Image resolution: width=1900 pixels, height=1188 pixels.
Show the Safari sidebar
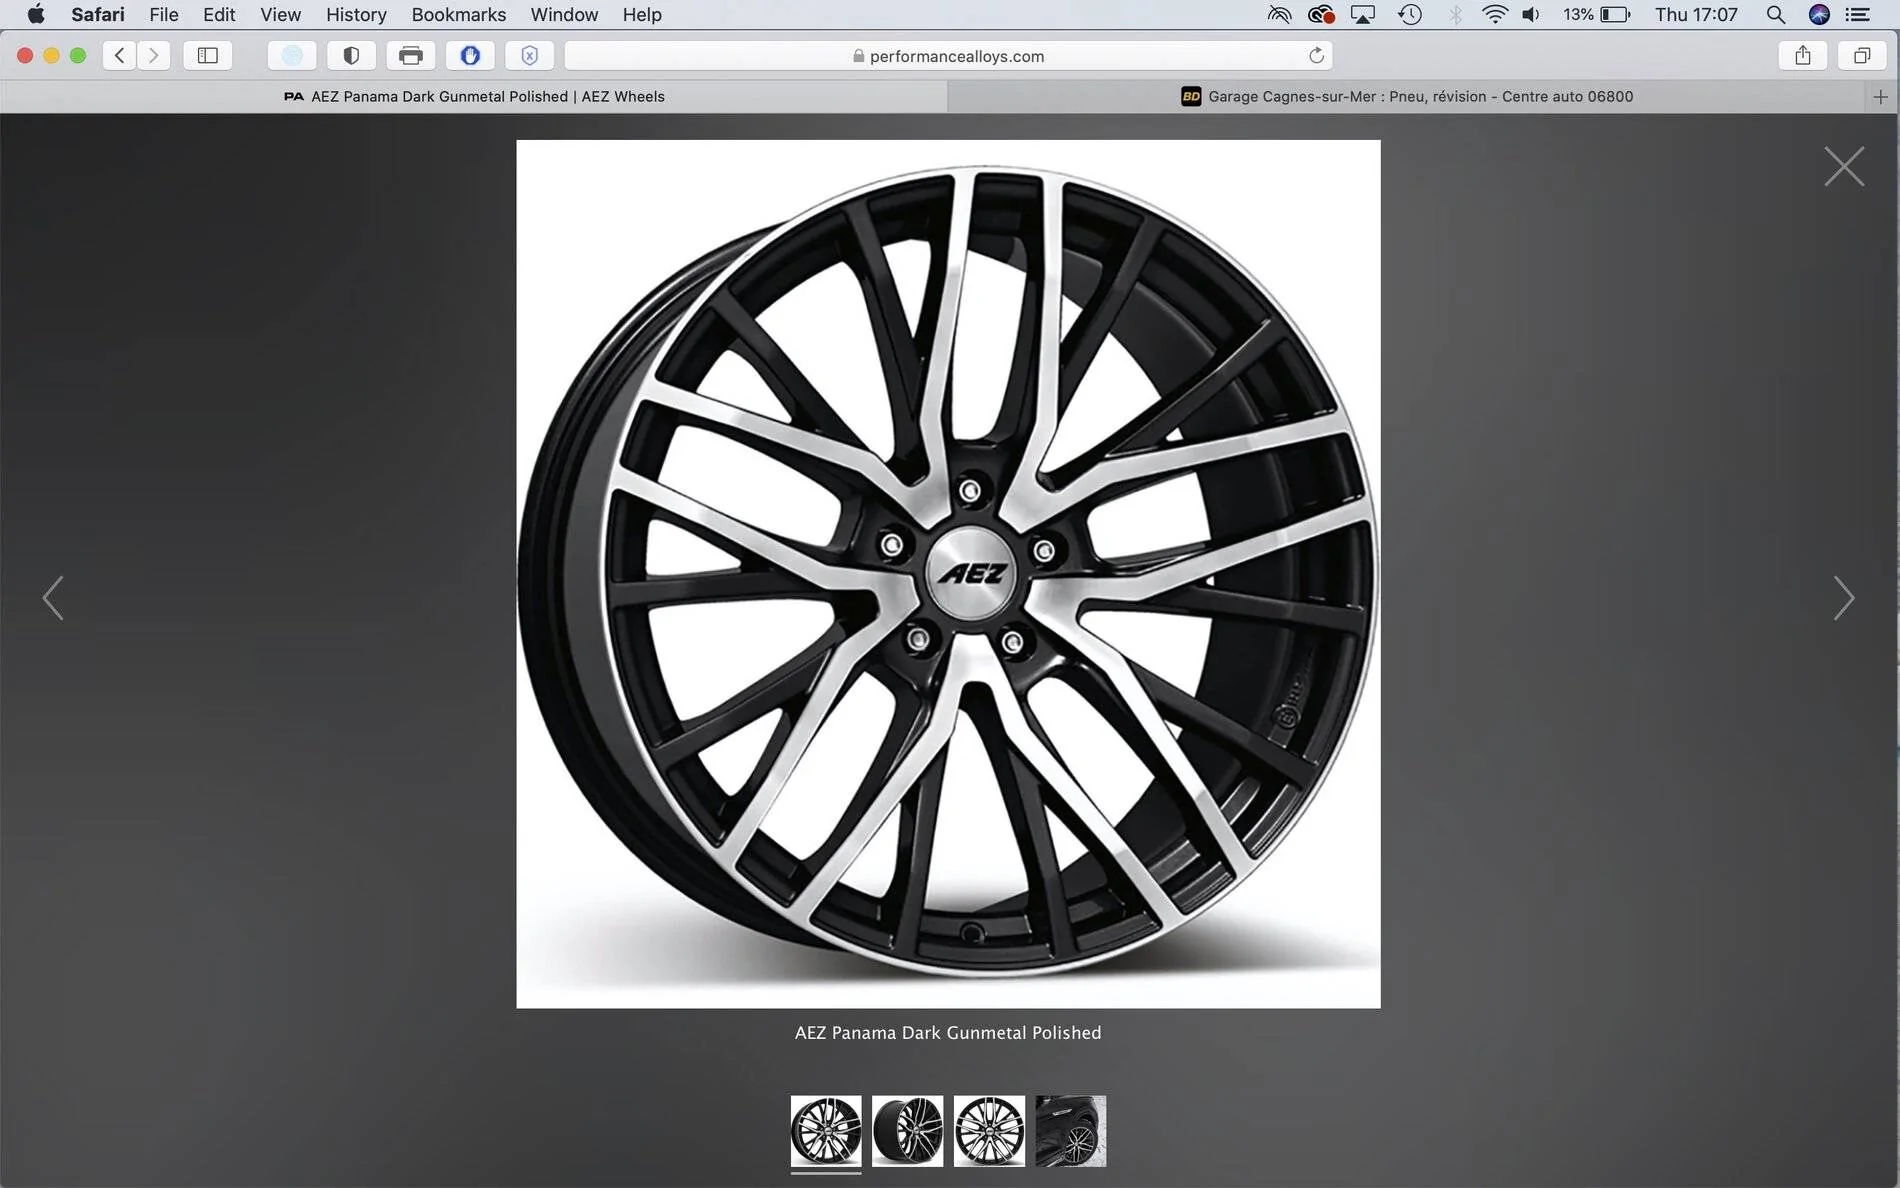point(208,56)
